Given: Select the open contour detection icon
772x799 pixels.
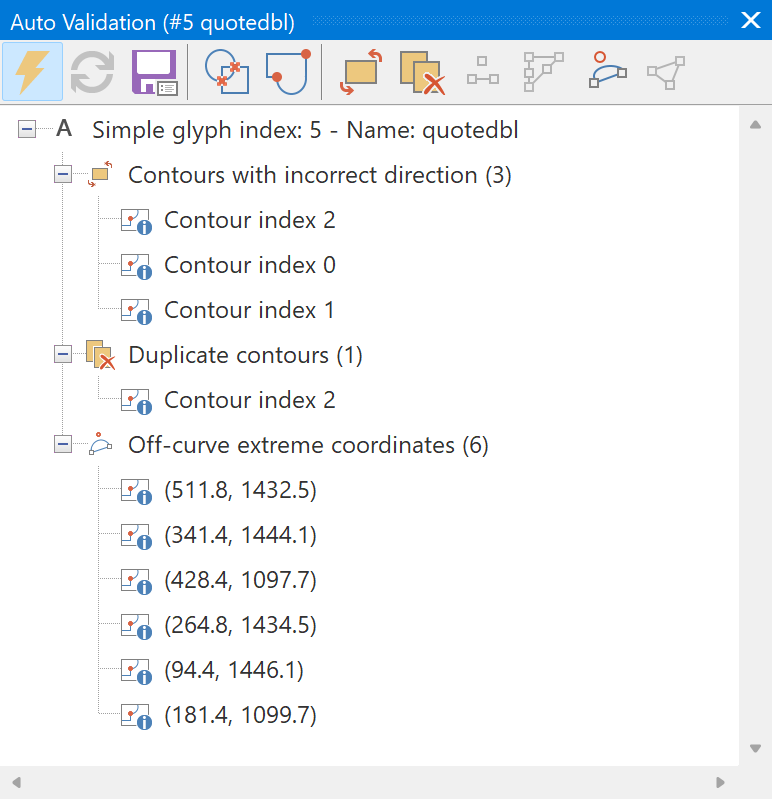Looking at the screenshot, I should click(x=288, y=72).
